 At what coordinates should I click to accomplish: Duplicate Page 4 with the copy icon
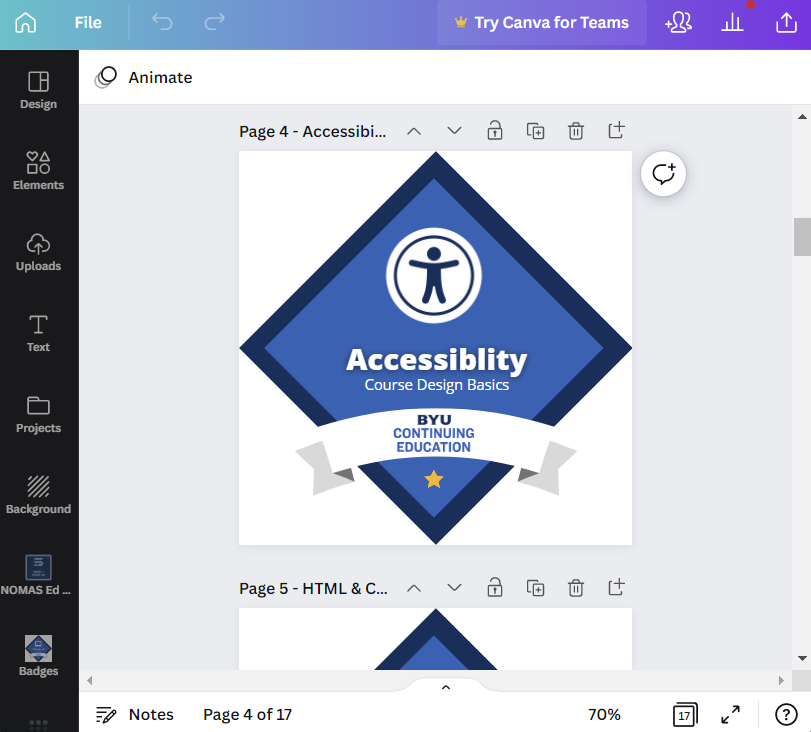point(536,130)
